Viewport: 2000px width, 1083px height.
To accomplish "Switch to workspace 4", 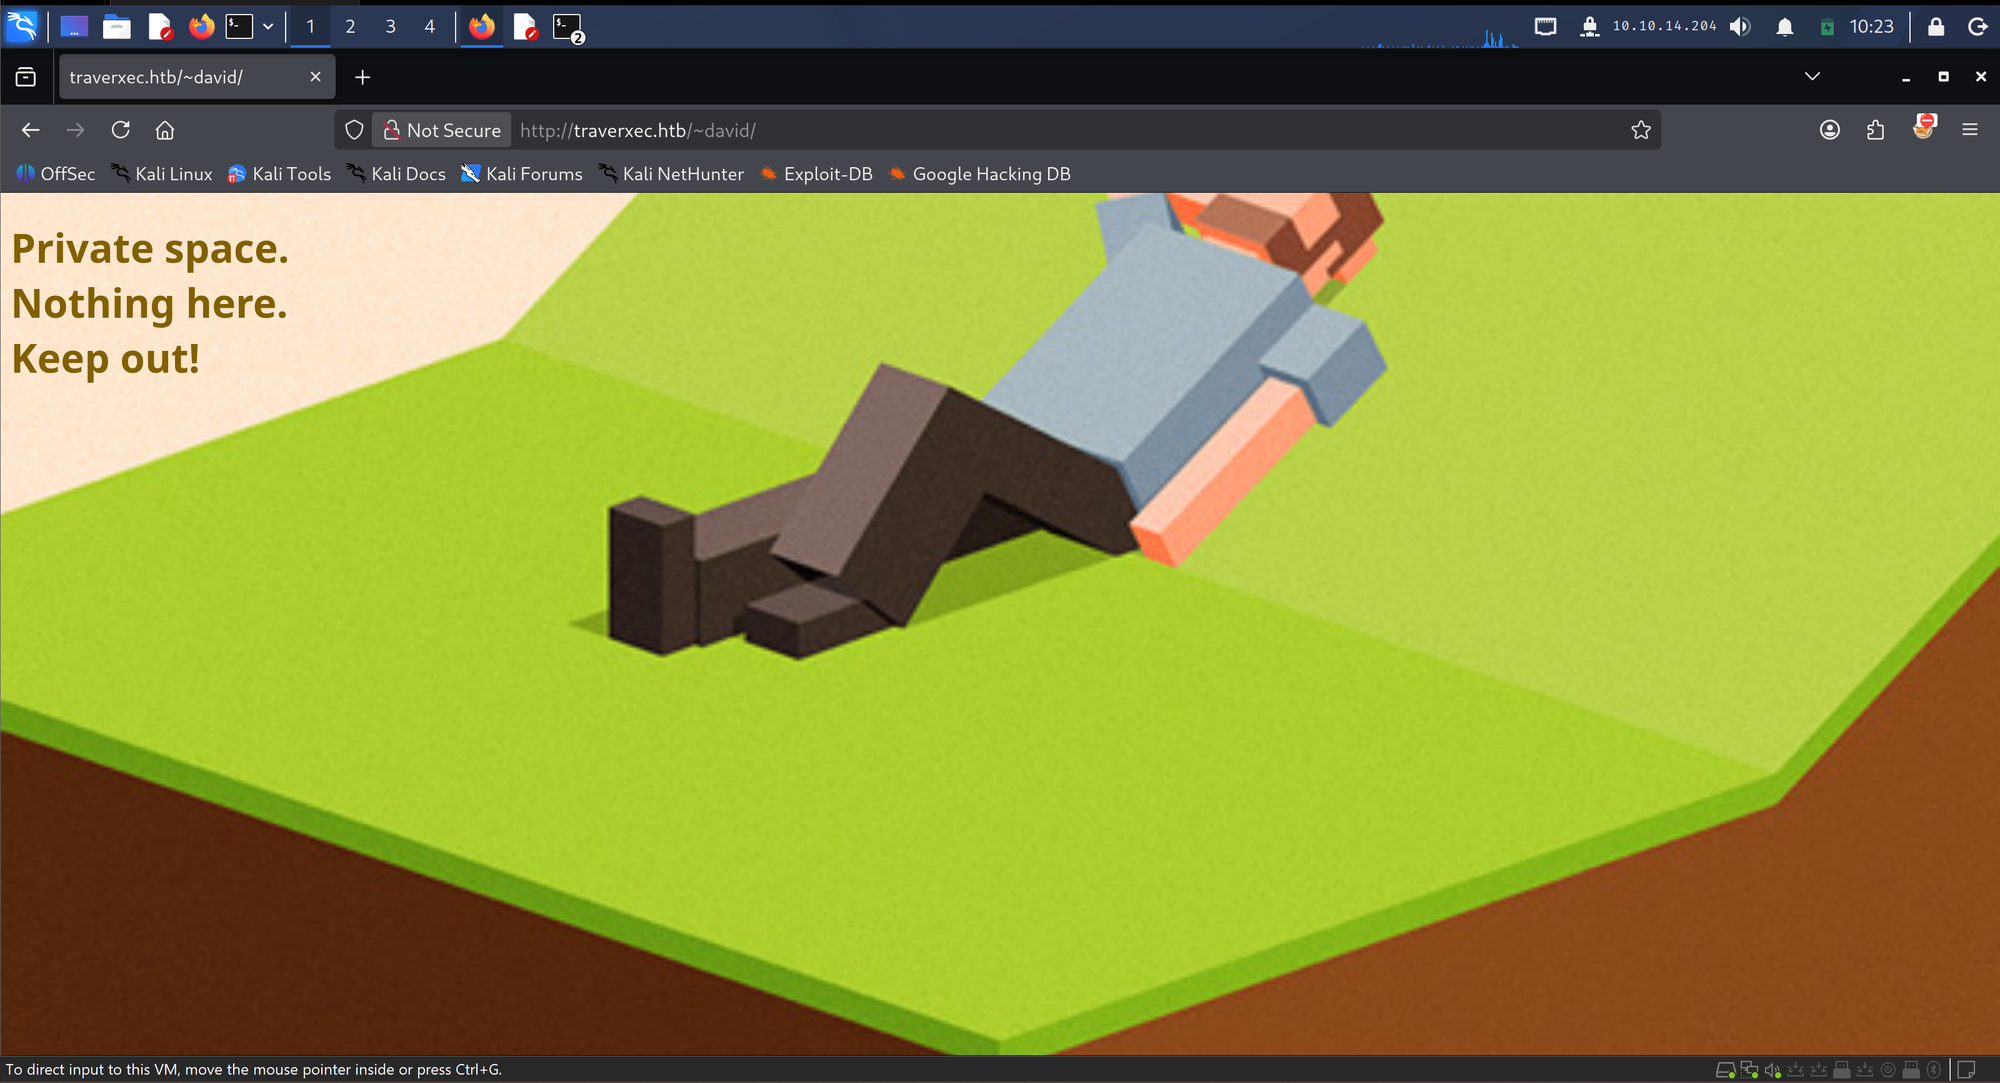I will 430,27.
